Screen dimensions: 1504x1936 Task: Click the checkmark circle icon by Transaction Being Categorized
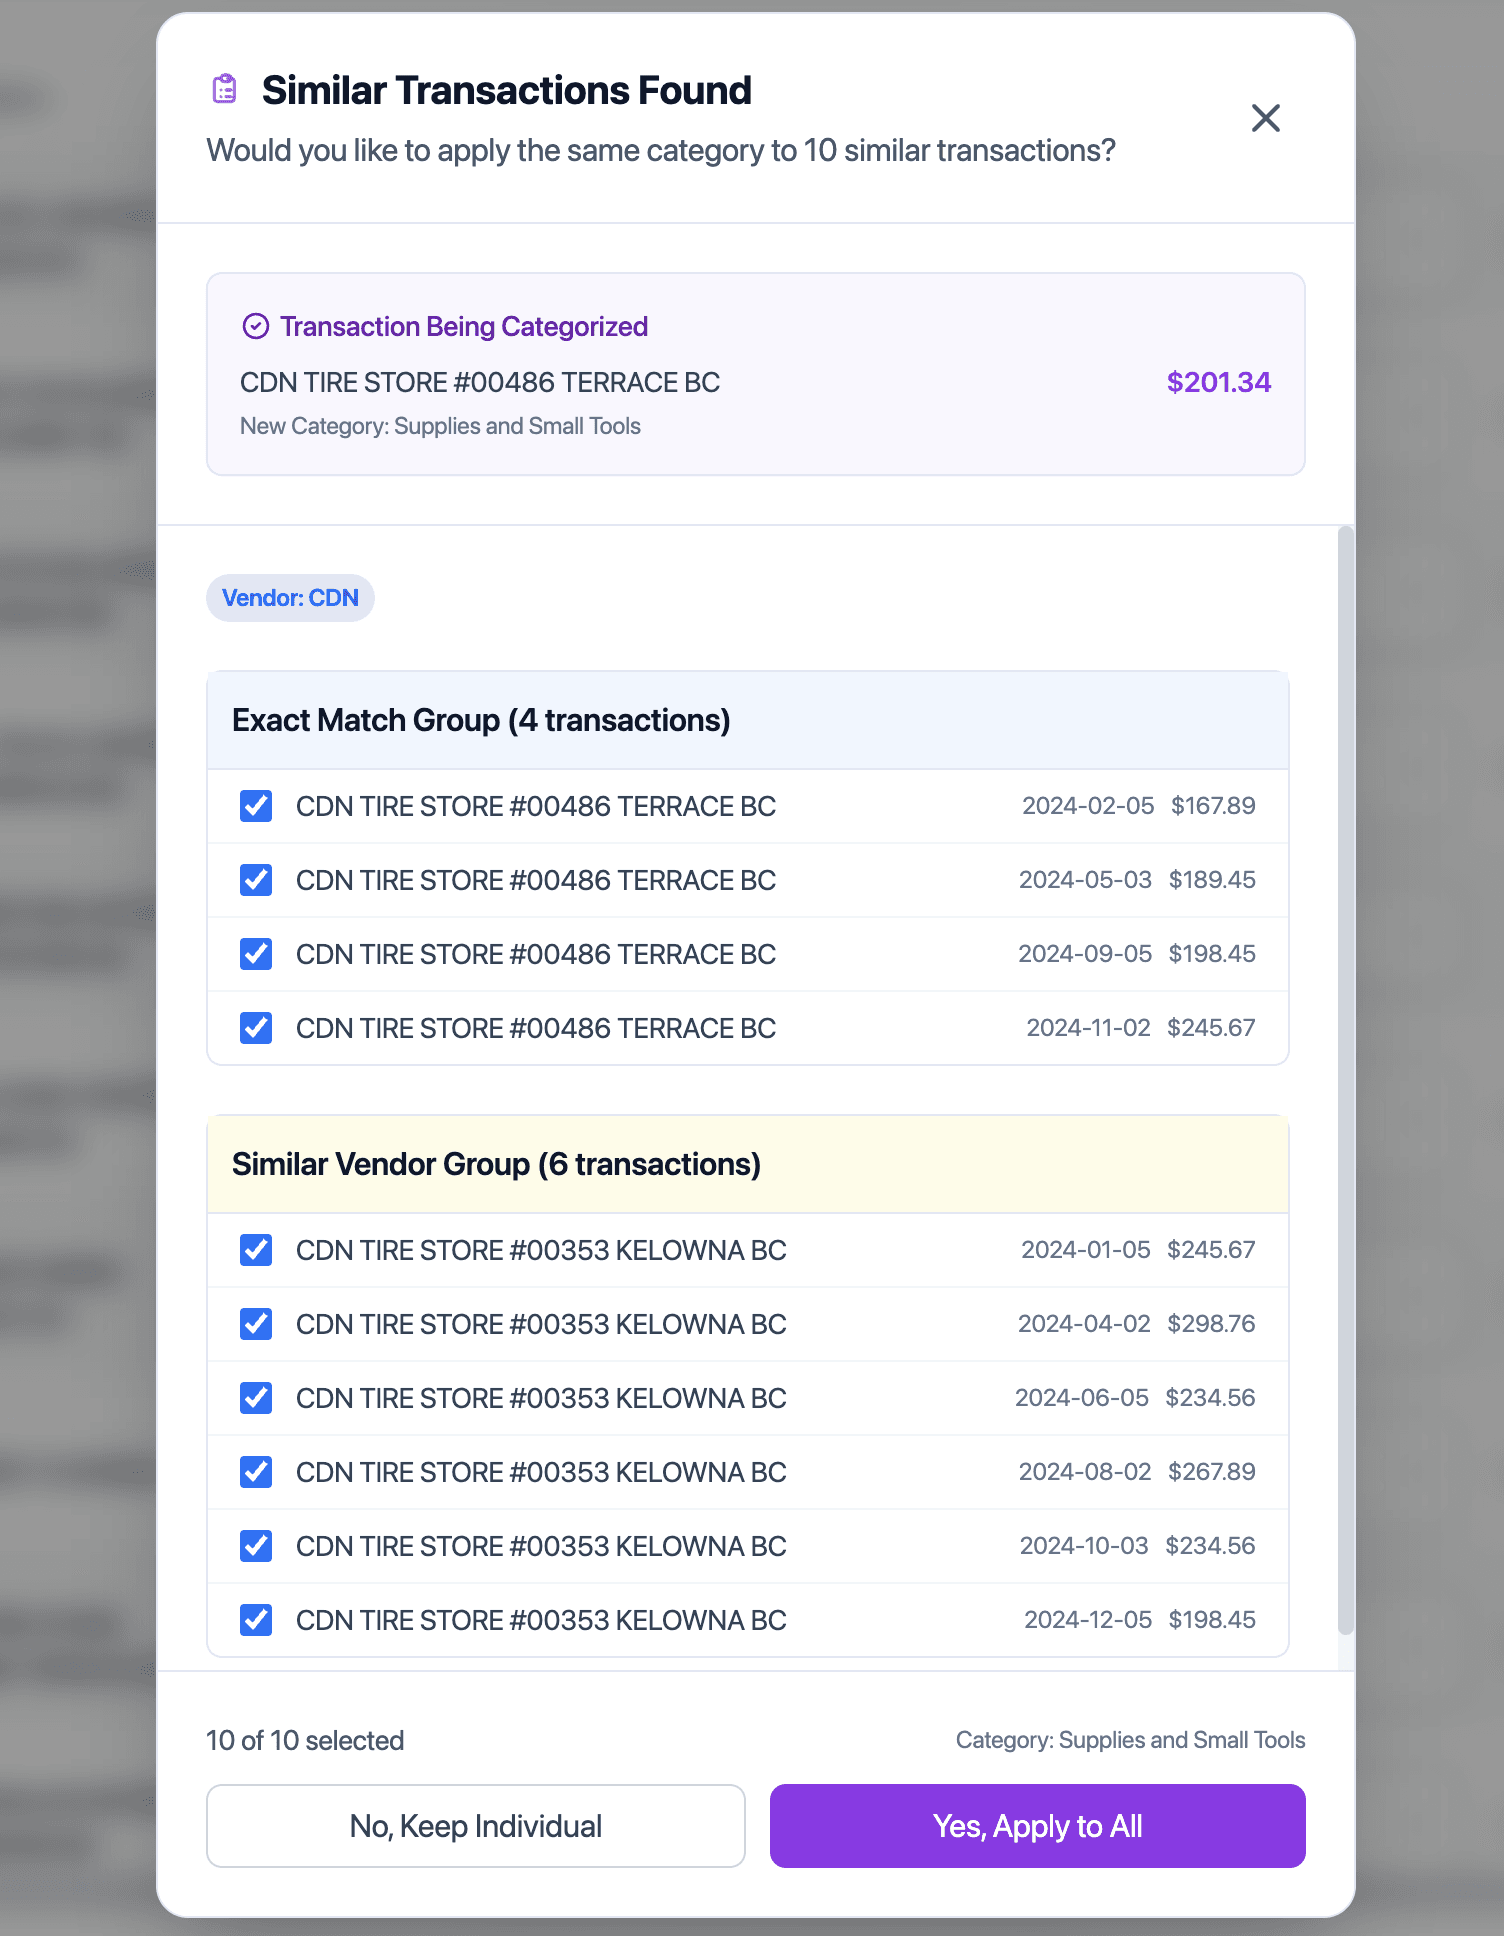[256, 326]
